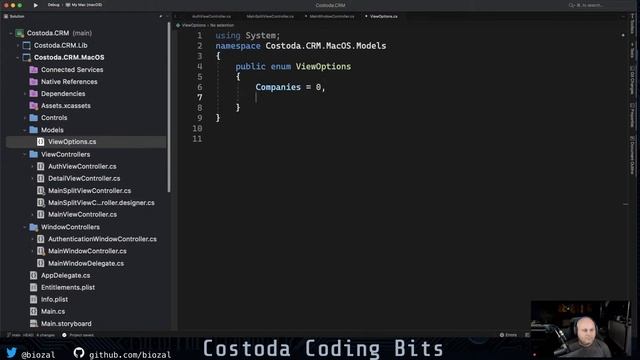Collapse the ViewControllers folder
The height and width of the screenshot is (360, 640).
pyautogui.click(x=25, y=155)
